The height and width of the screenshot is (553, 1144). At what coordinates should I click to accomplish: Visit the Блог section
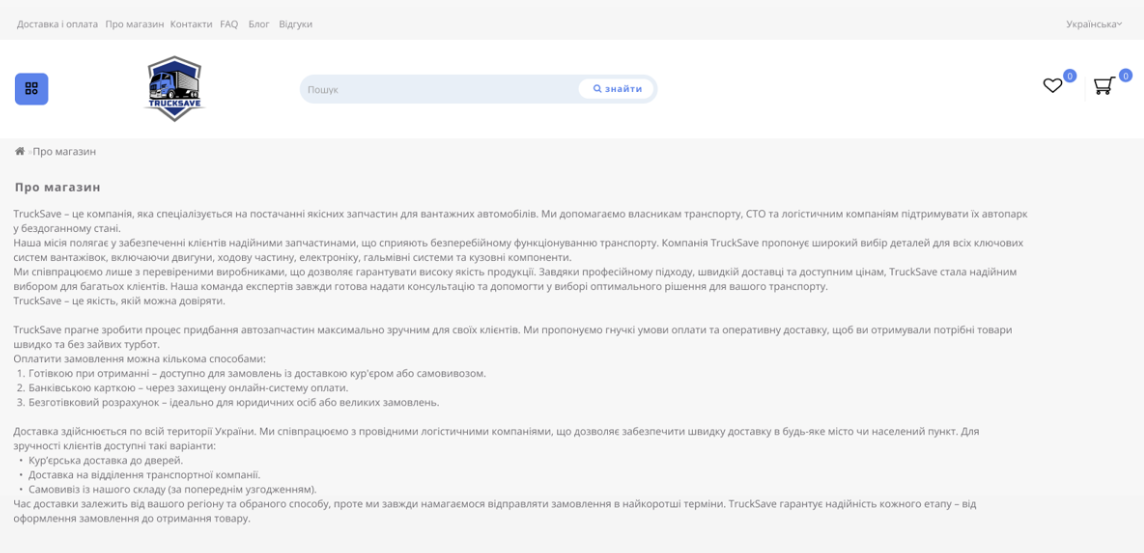pos(259,23)
